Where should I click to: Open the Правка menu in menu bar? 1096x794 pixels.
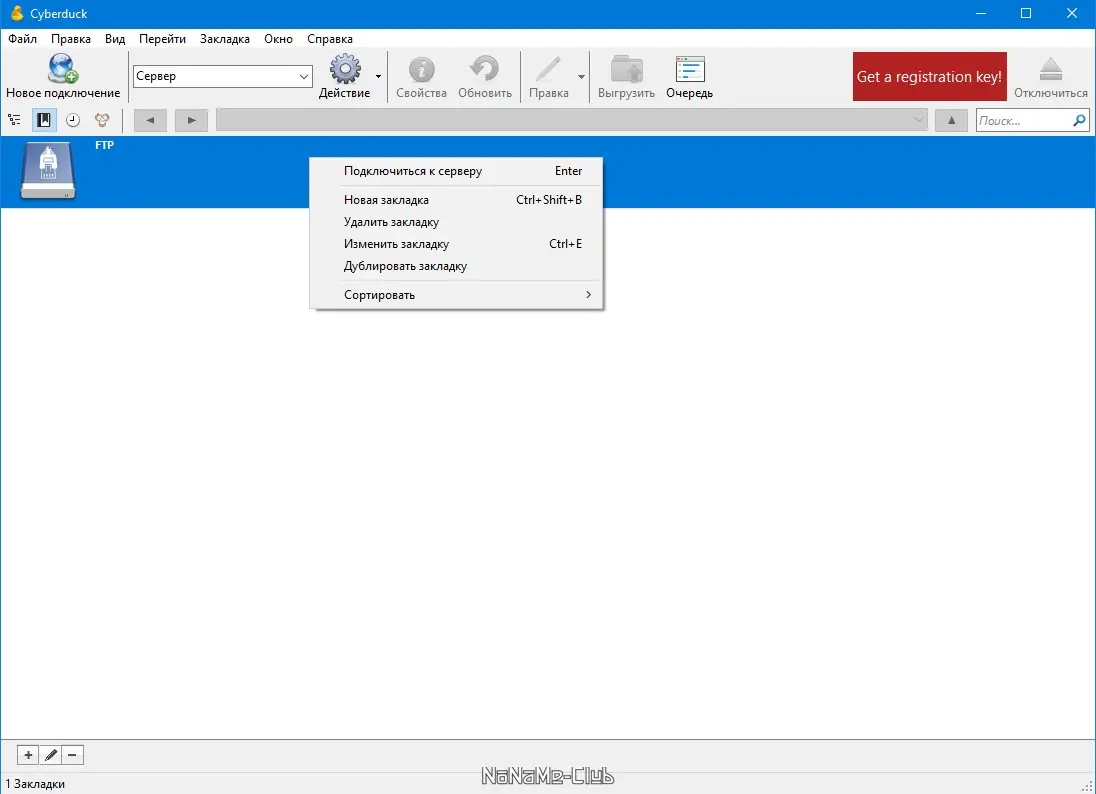coord(71,39)
